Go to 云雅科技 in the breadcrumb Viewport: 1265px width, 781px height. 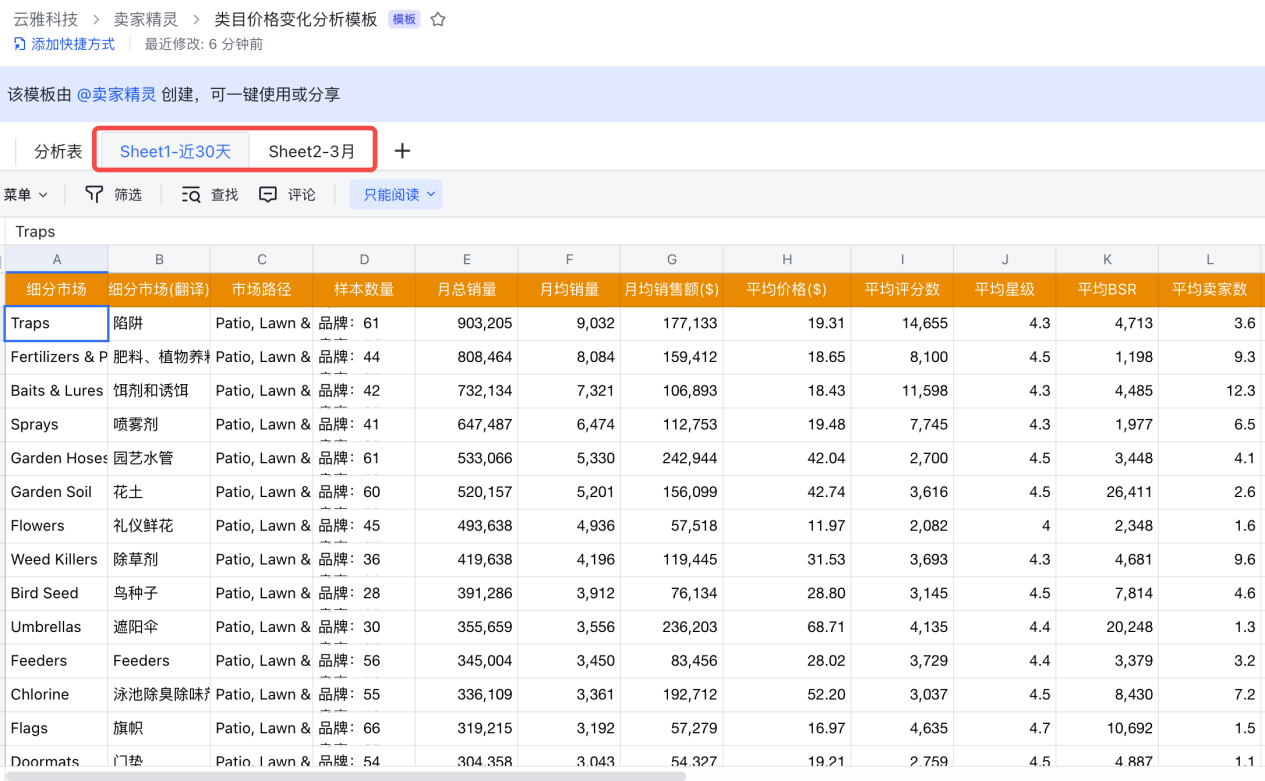(45, 20)
